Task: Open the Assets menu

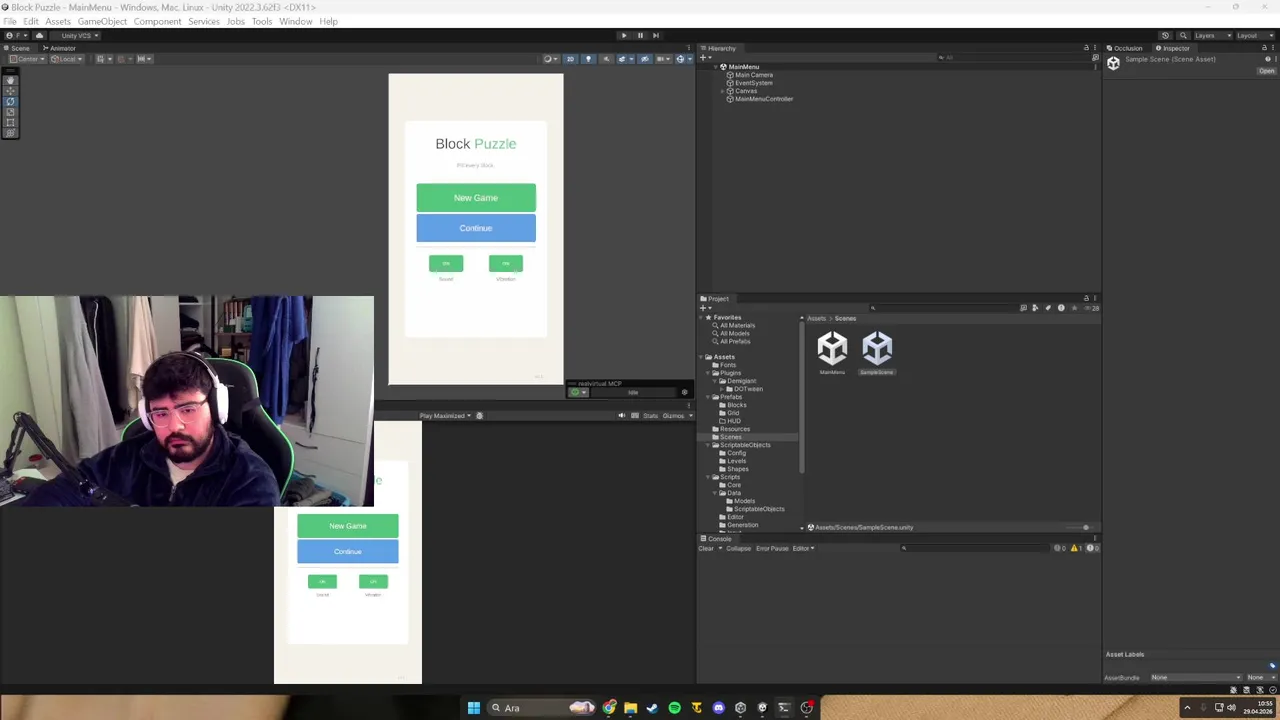Action: click(58, 21)
